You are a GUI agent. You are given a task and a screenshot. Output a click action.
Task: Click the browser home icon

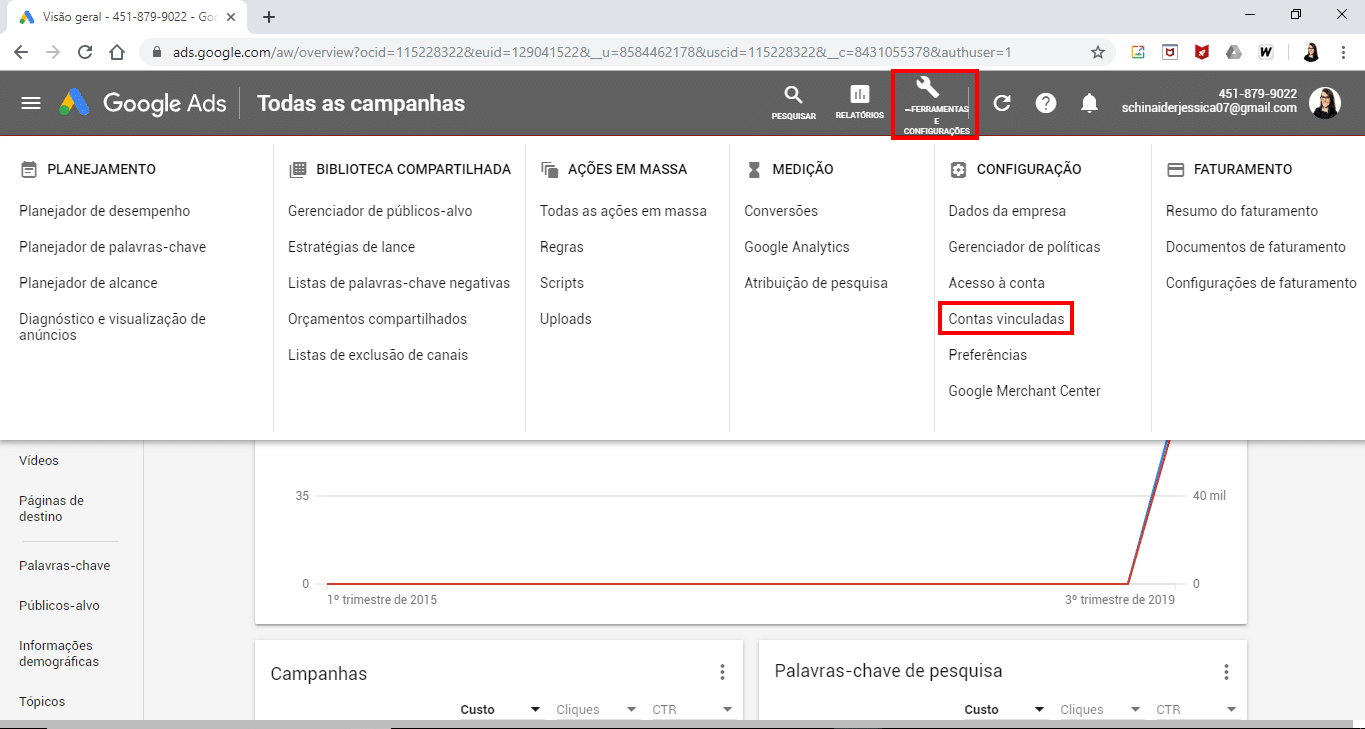[x=117, y=52]
